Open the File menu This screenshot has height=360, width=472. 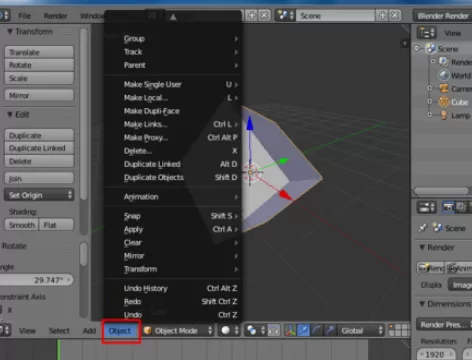(24, 16)
